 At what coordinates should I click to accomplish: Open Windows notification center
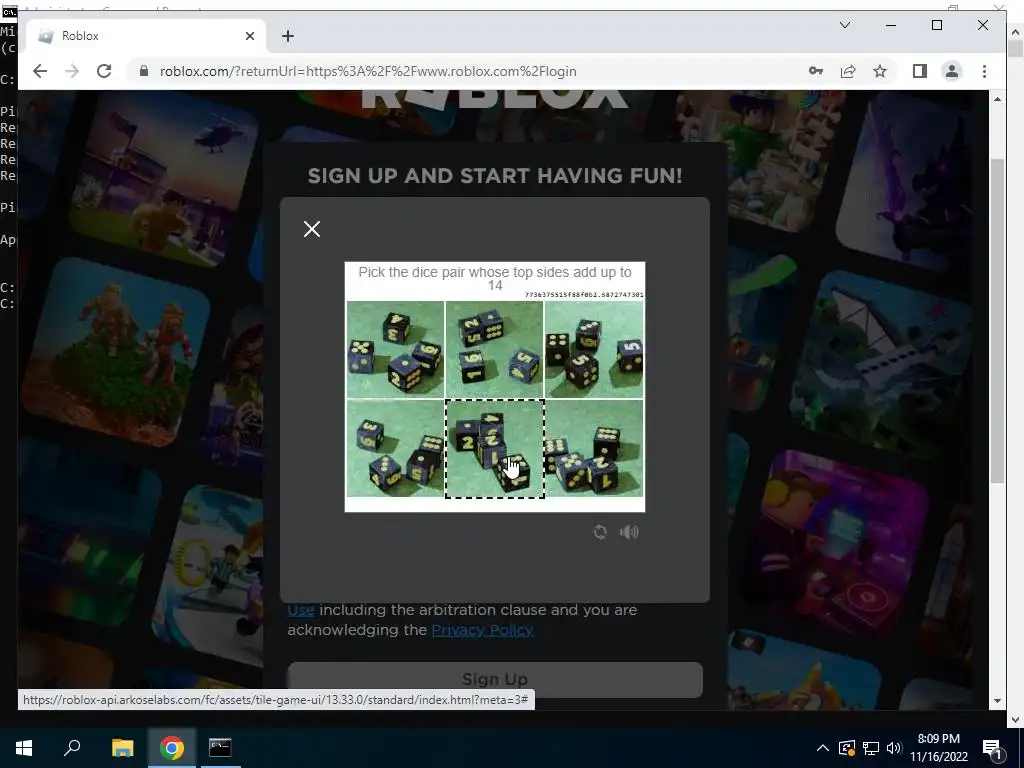coord(993,748)
